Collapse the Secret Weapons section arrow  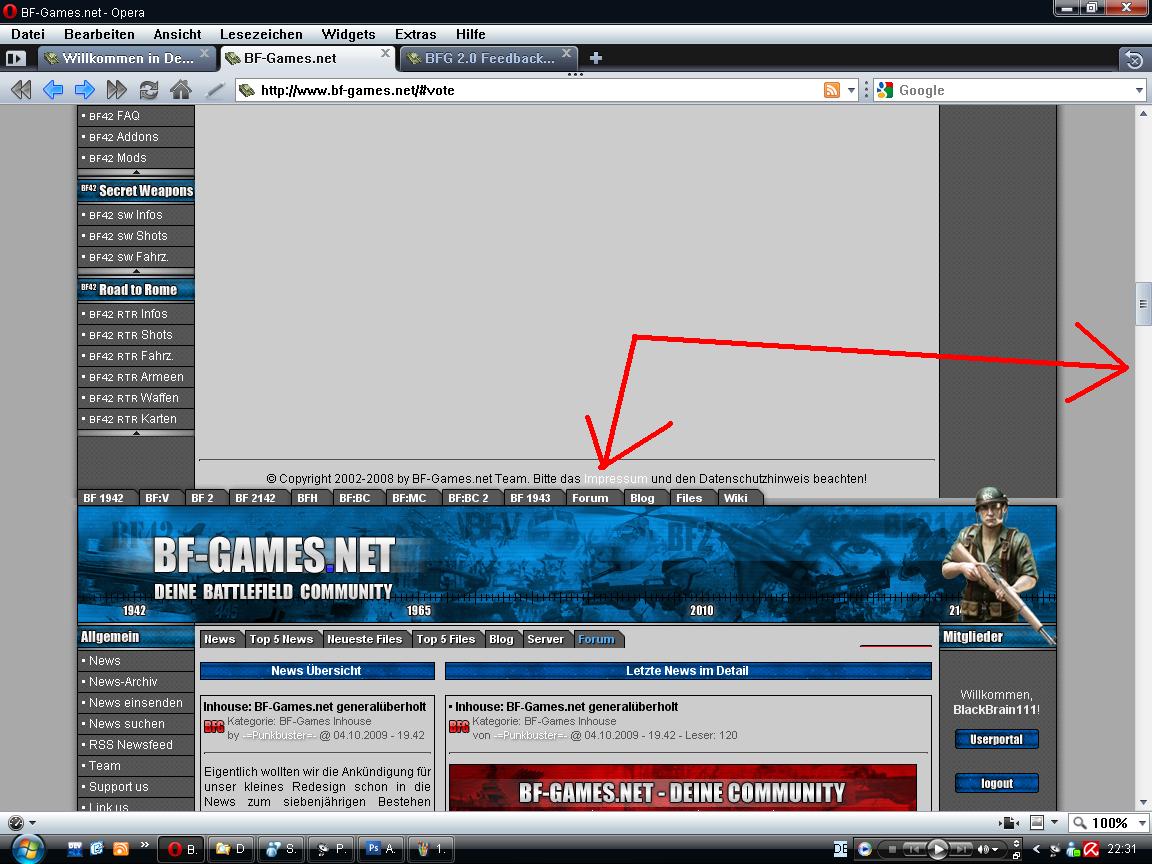(136, 271)
